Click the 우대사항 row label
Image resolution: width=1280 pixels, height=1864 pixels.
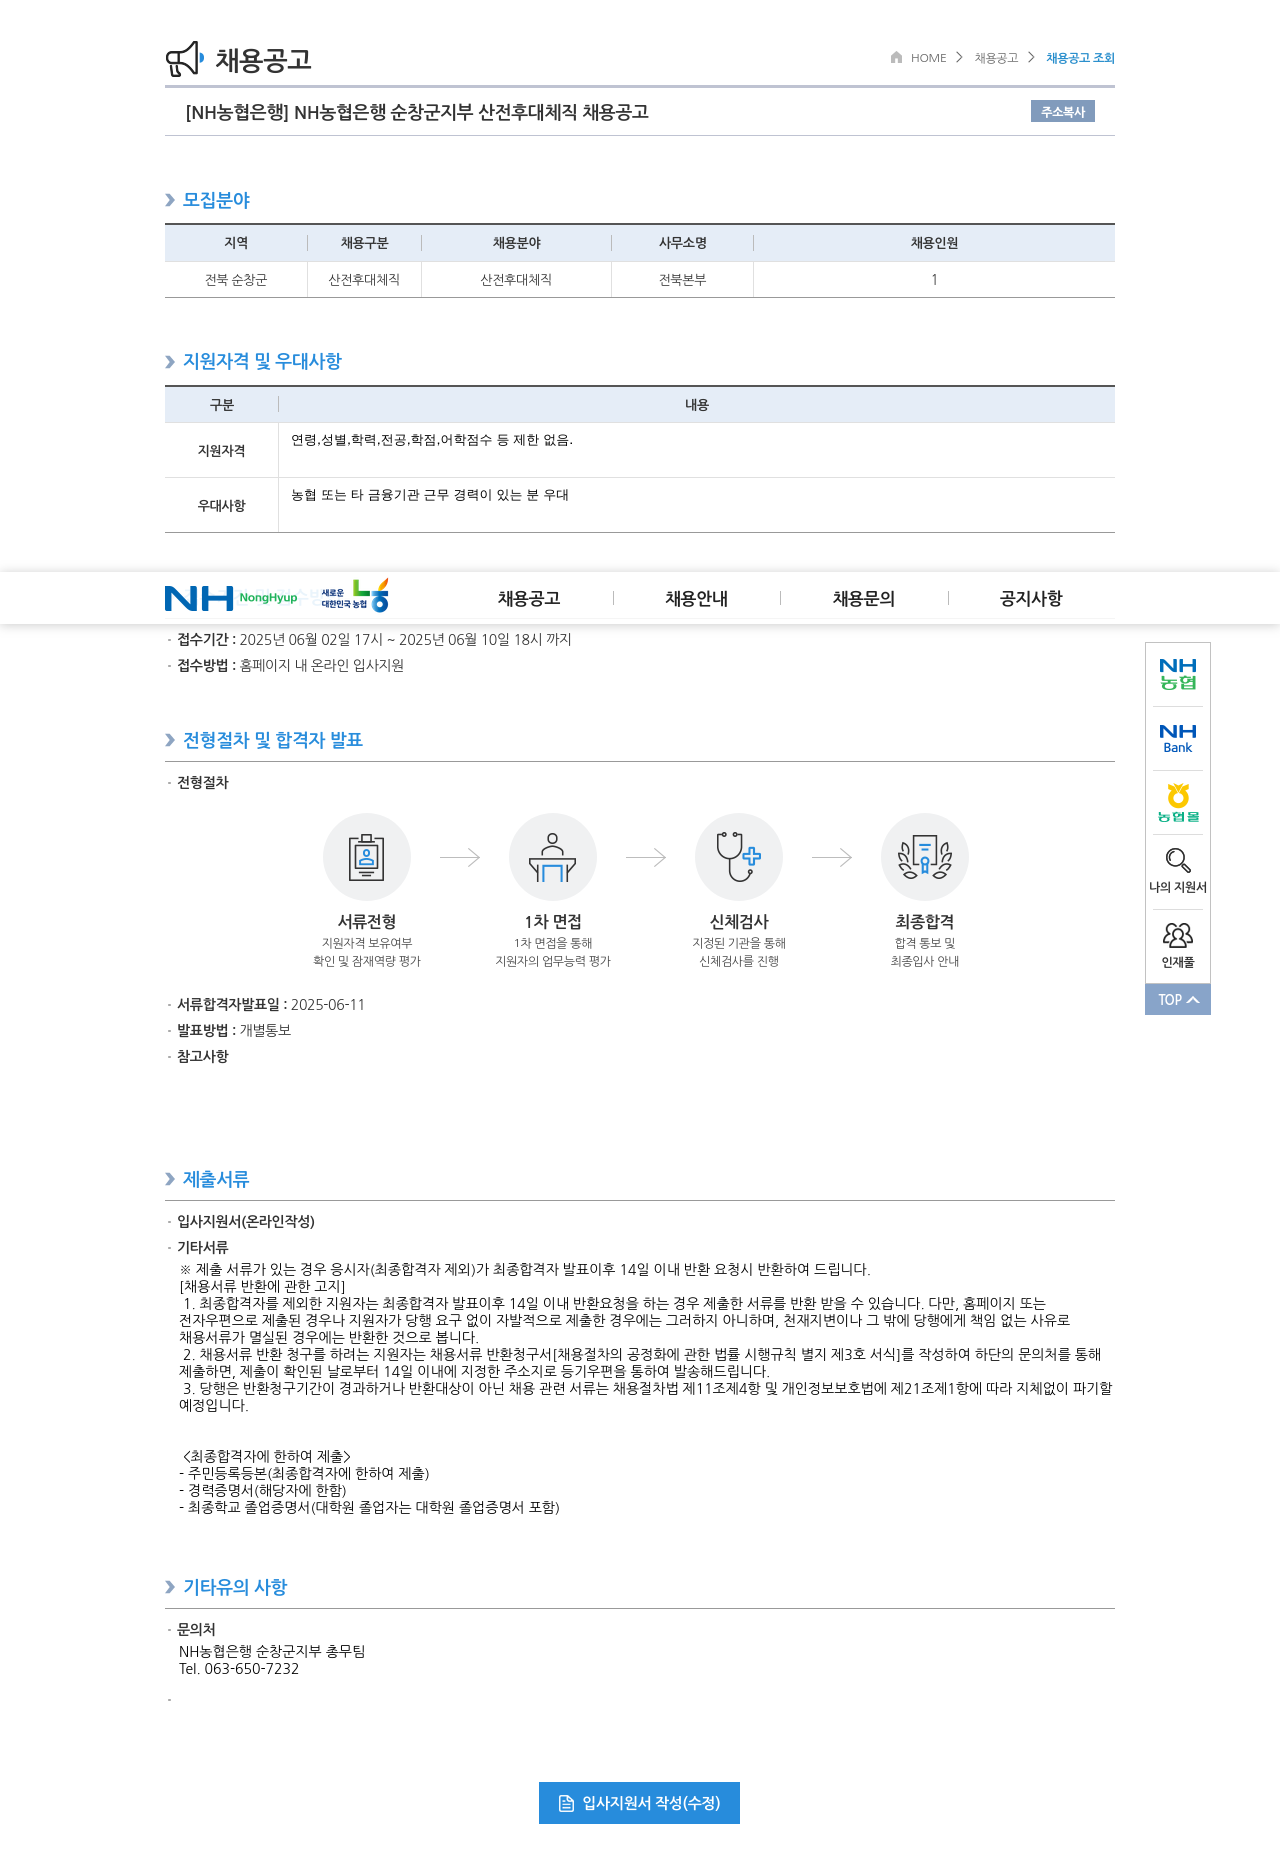[x=221, y=506]
